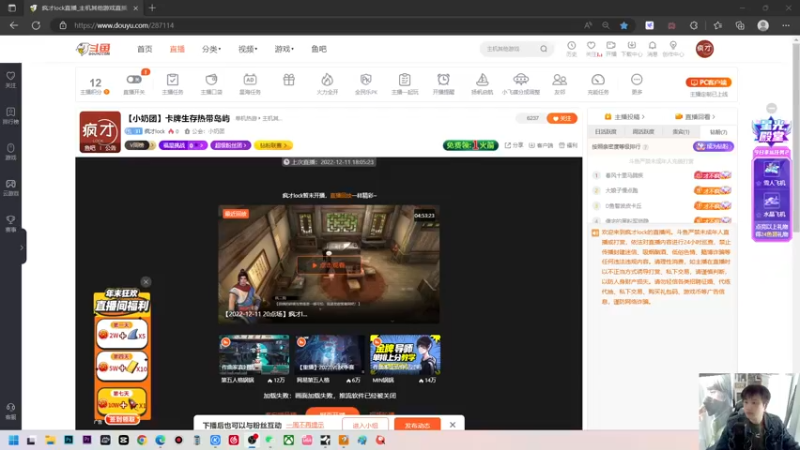Collapse the purple promo with minus icon
Screen dimensions: 800x450
771,108
